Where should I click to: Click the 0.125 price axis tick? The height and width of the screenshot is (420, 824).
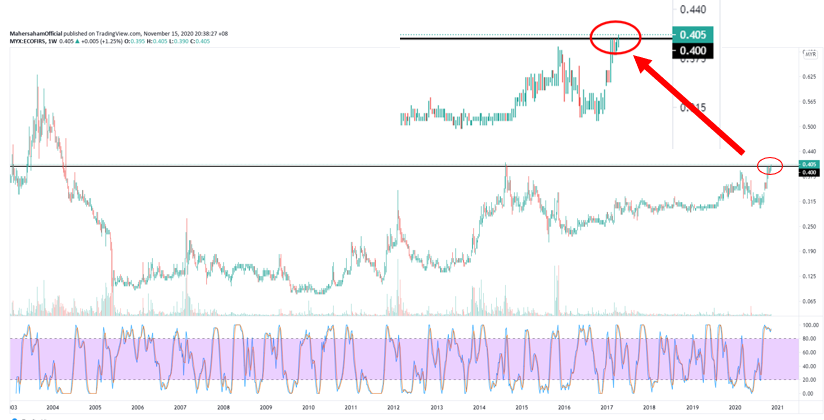point(807,276)
